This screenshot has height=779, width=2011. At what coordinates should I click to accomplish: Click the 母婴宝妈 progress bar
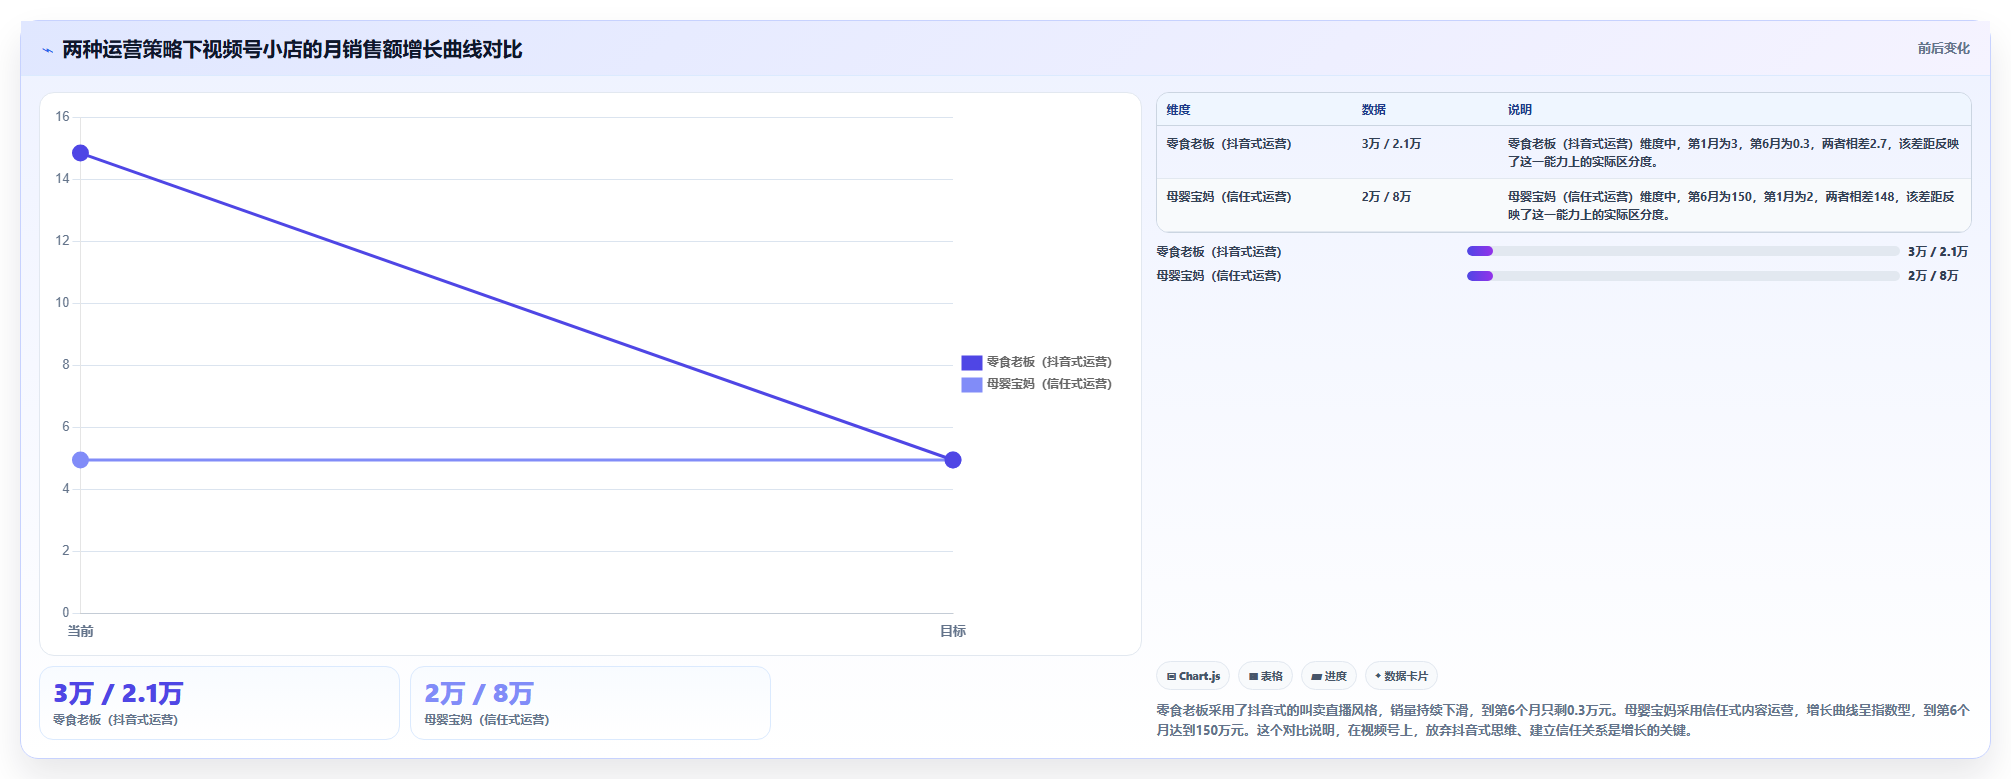click(x=1683, y=276)
